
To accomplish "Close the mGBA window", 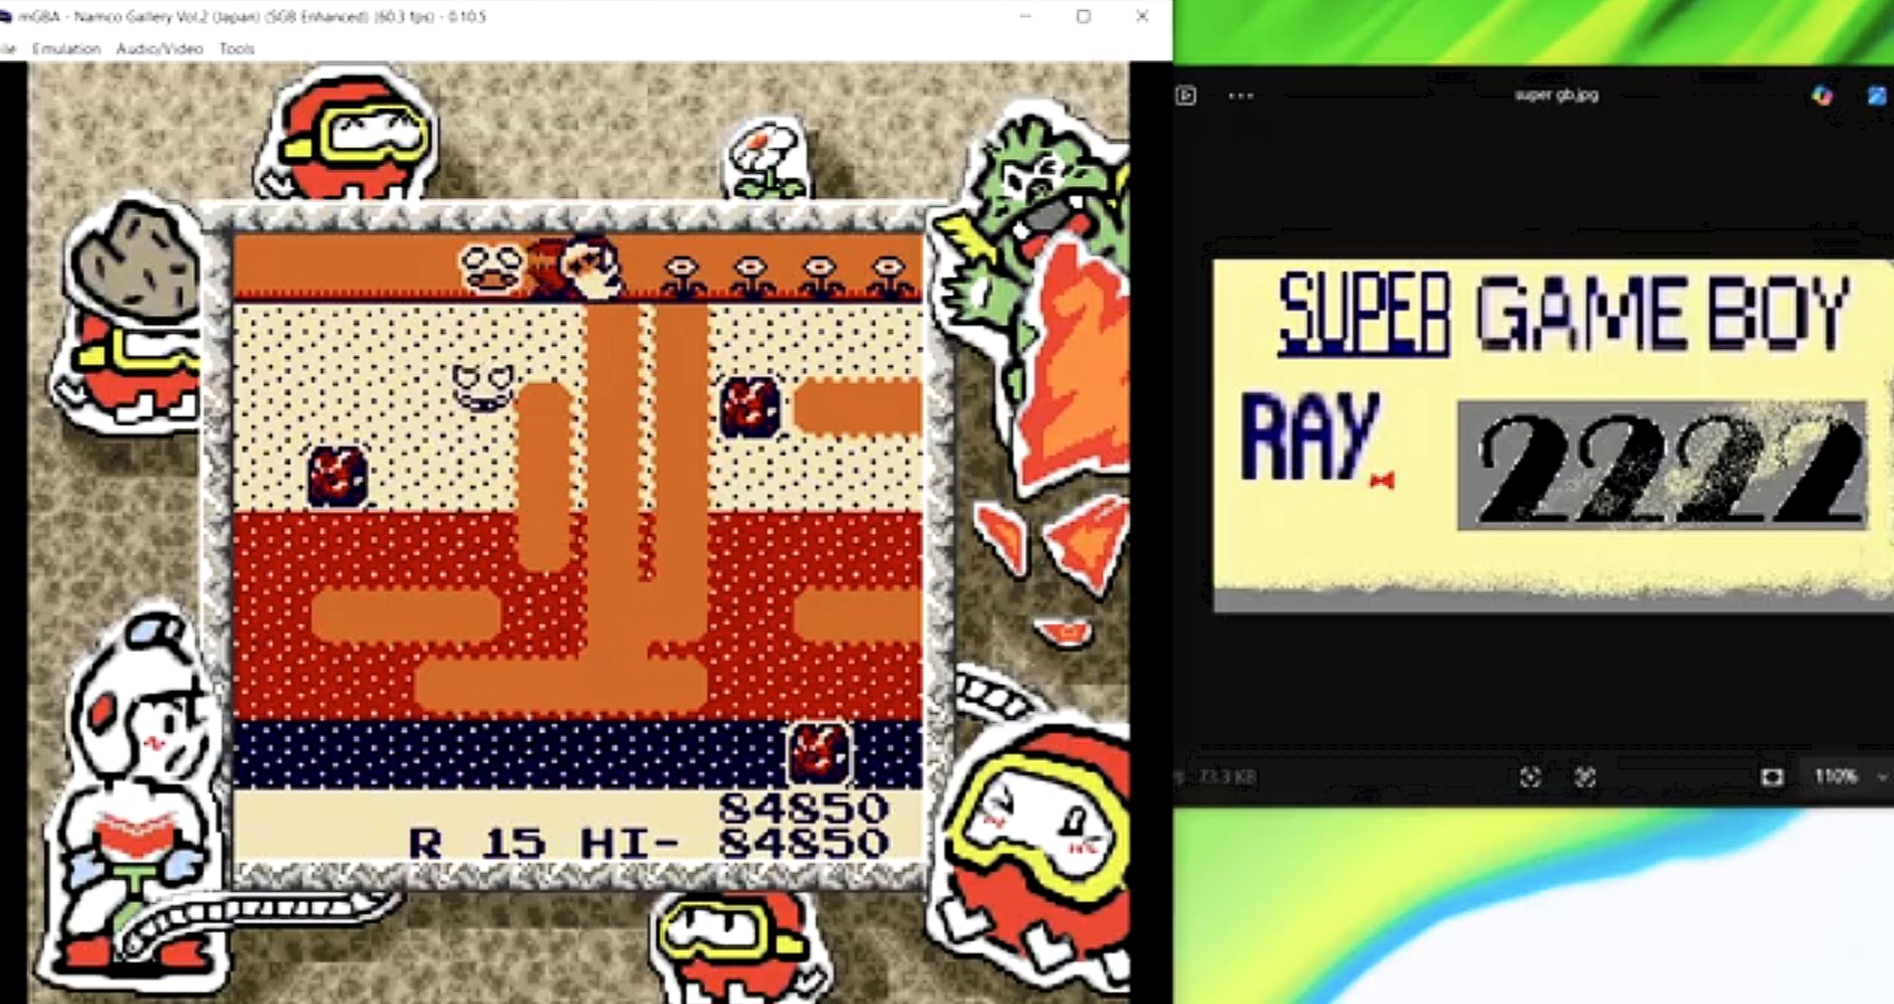I will point(1142,16).
